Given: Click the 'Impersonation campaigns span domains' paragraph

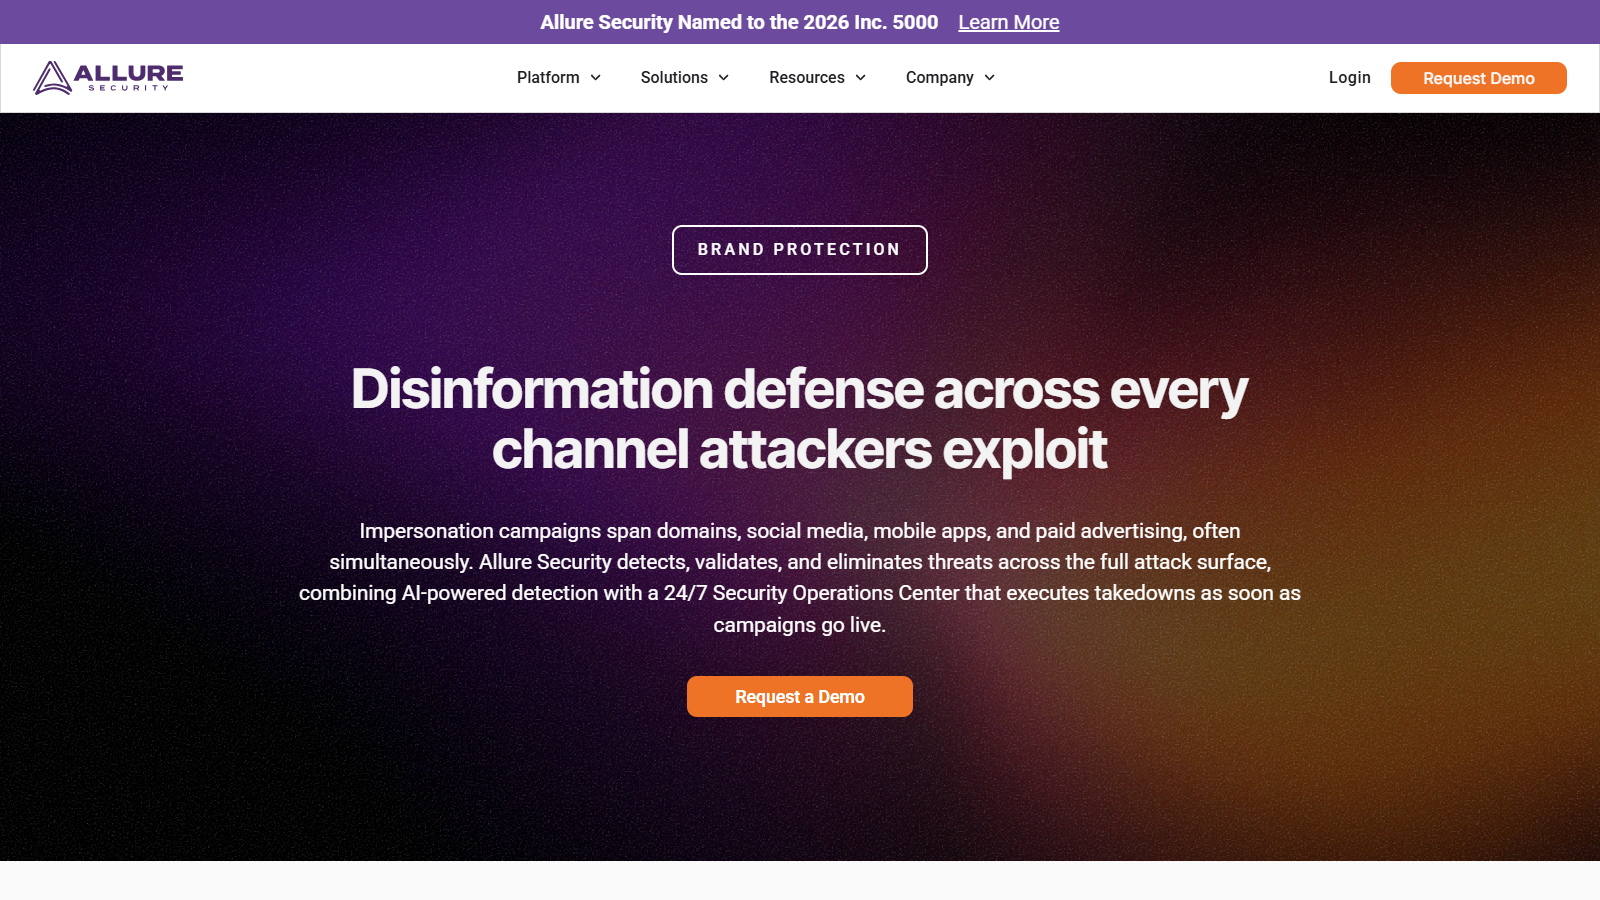Looking at the screenshot, I should pyautogui.click(x=800, y=578).
